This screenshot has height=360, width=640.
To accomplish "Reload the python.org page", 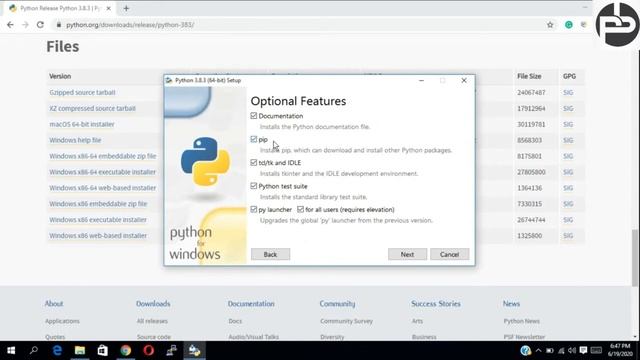I will coord(40,25).
